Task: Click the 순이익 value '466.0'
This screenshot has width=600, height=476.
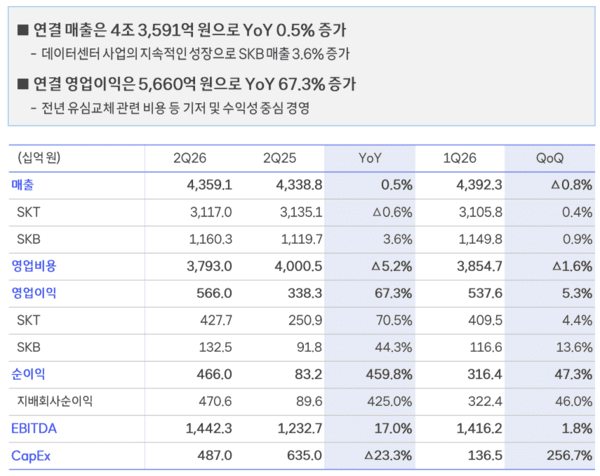Action: 214,375
